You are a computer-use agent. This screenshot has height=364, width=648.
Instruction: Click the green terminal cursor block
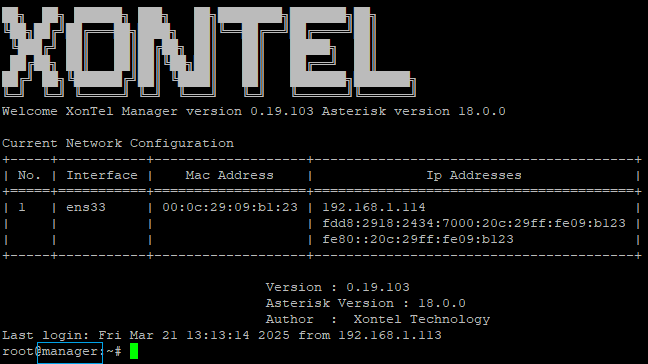(134, 351)
